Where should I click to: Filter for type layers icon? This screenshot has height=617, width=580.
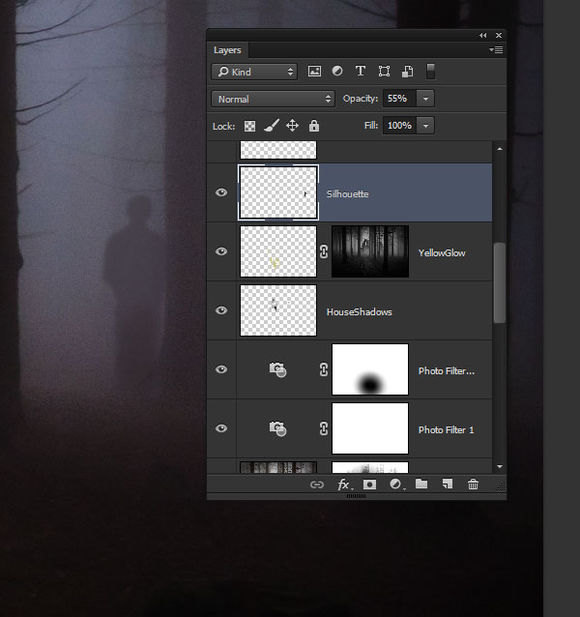[360, 71]
